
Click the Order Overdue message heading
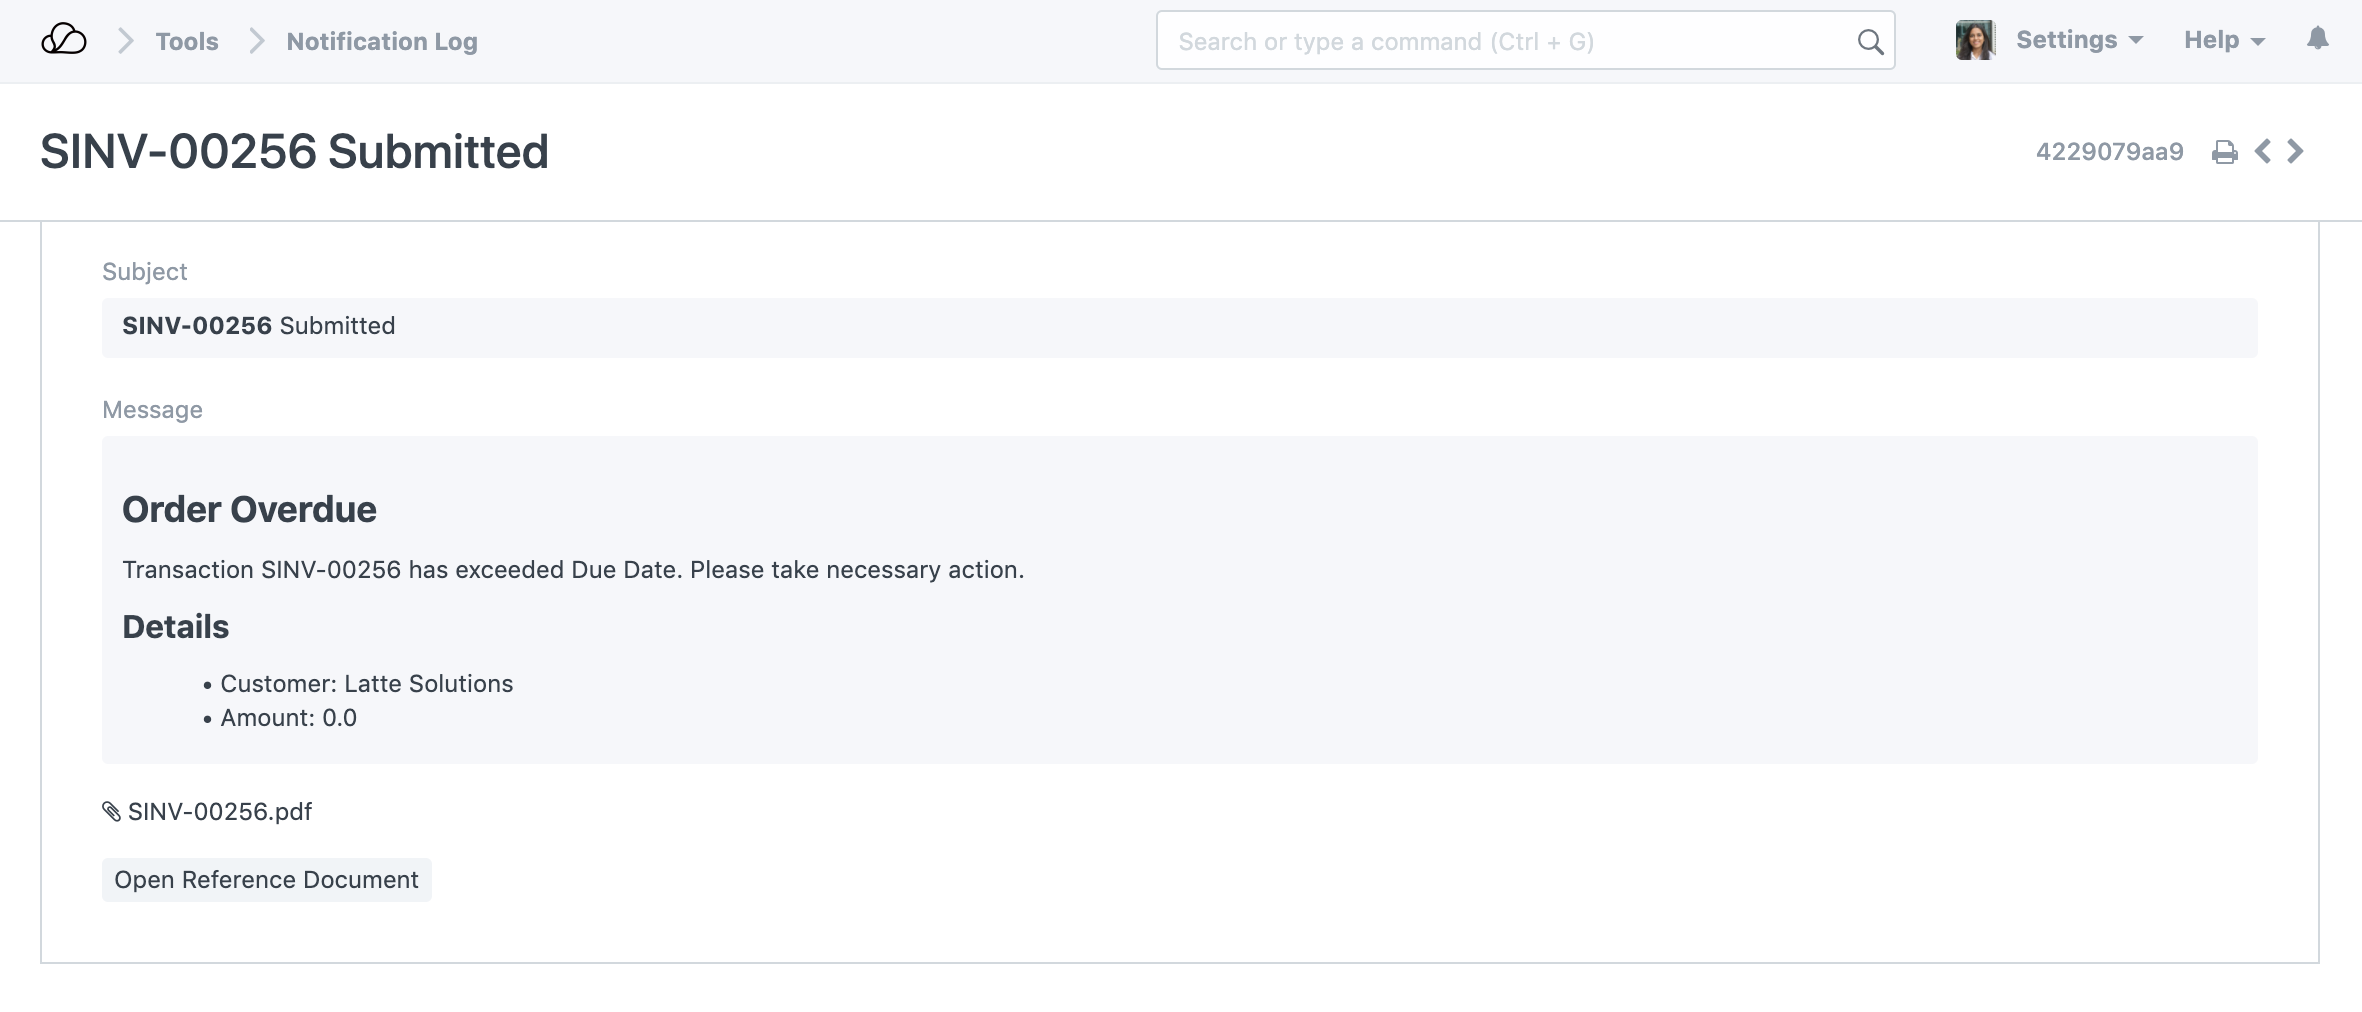(249, 510)
